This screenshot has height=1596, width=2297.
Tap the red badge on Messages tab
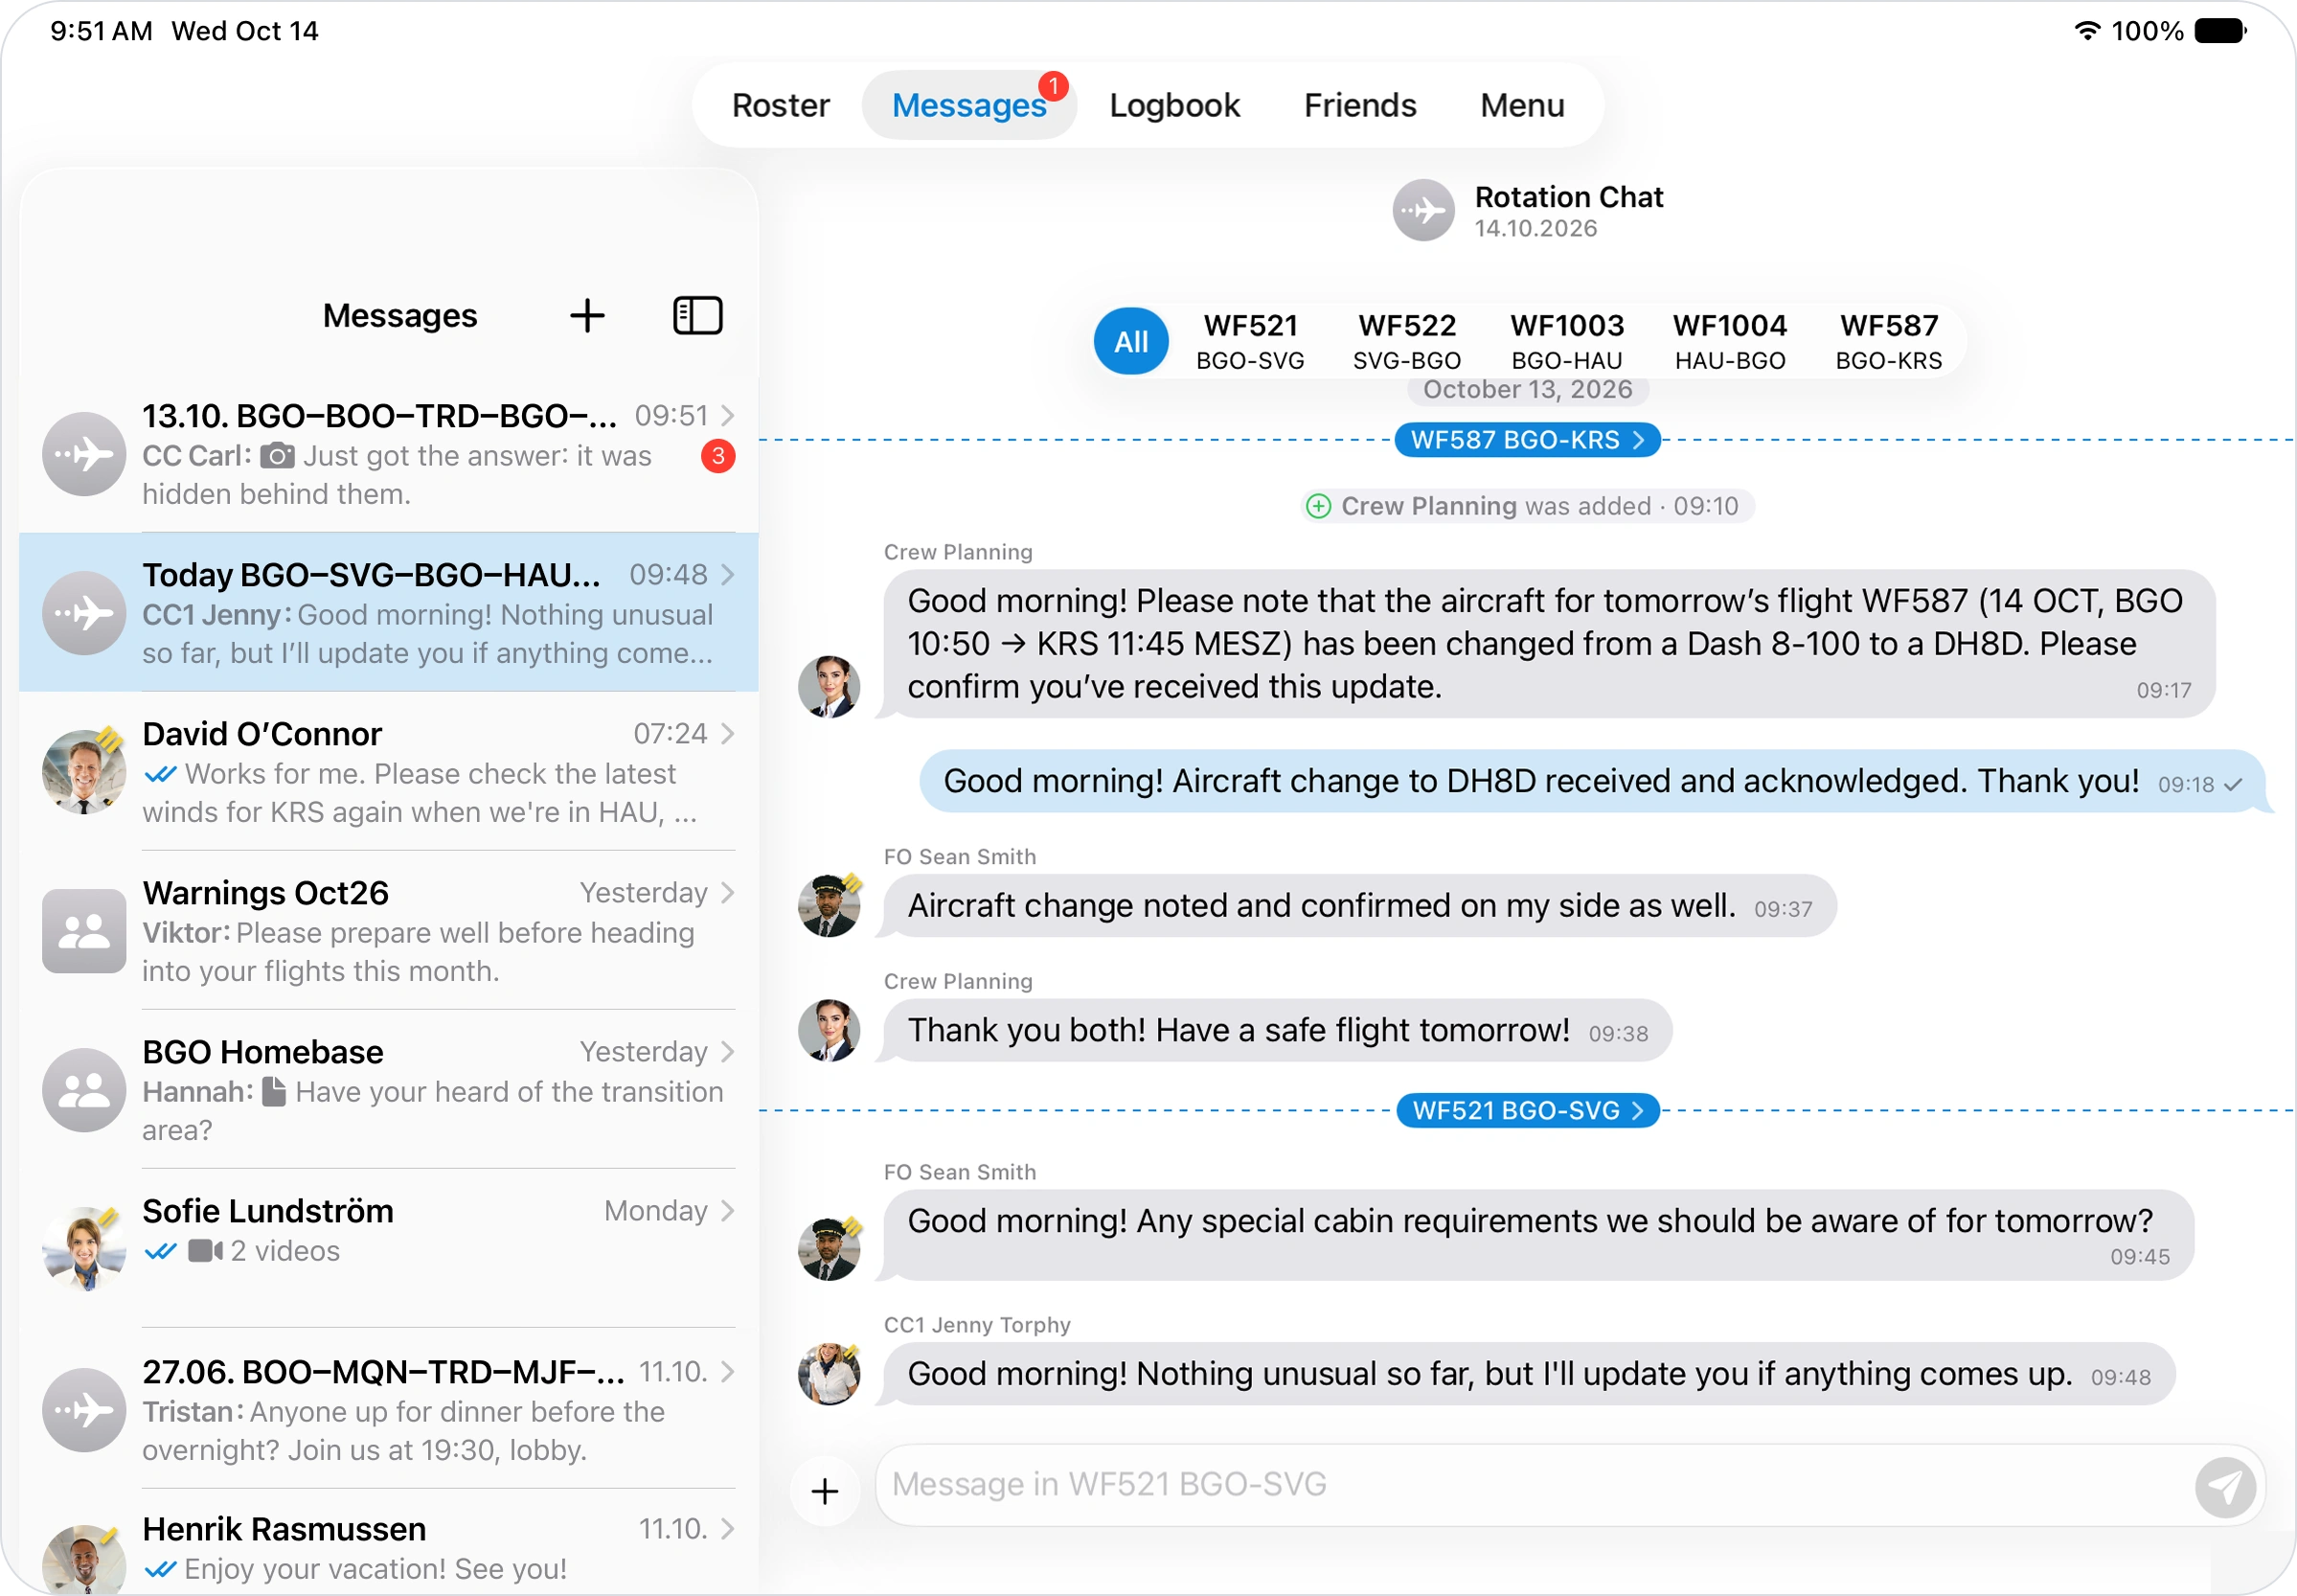(1053, 86)
